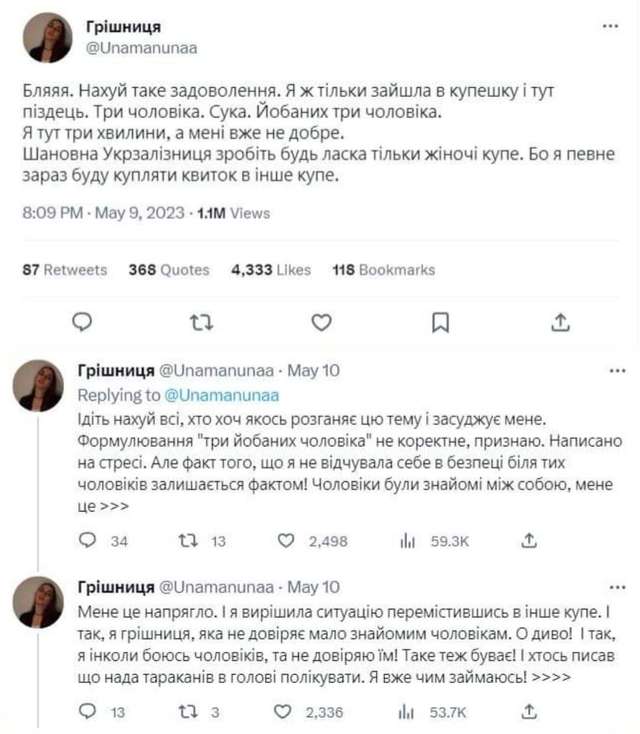Share the main tweet
Screen dimensions: 640x734
tap(561, 322)
